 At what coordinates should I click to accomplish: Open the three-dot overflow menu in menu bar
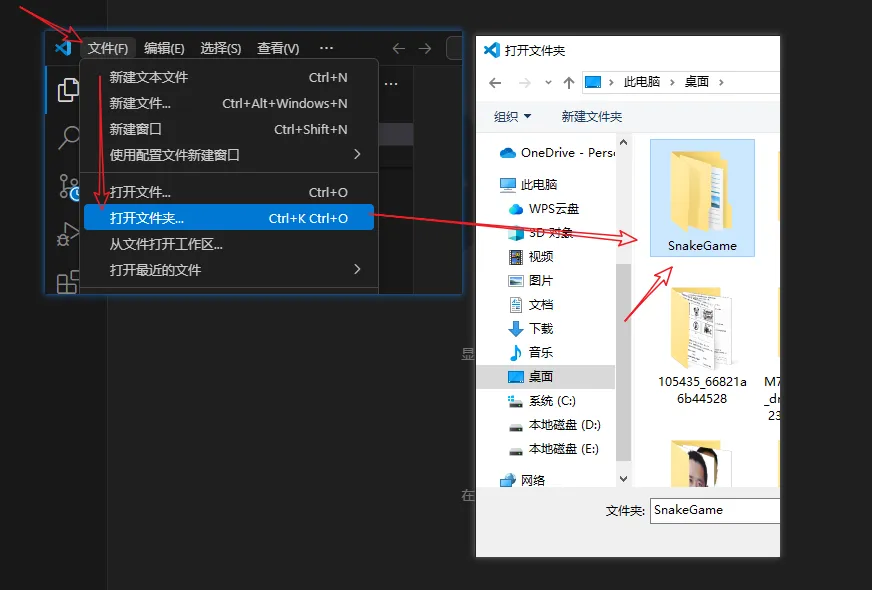pos(326,48)
